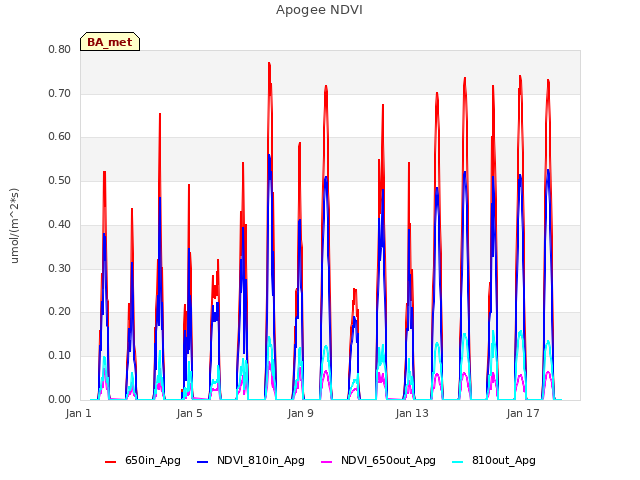The image size is (640, 480).
Task: Click the 0.50 y-axis tick label
Action: tap(60, 180)
